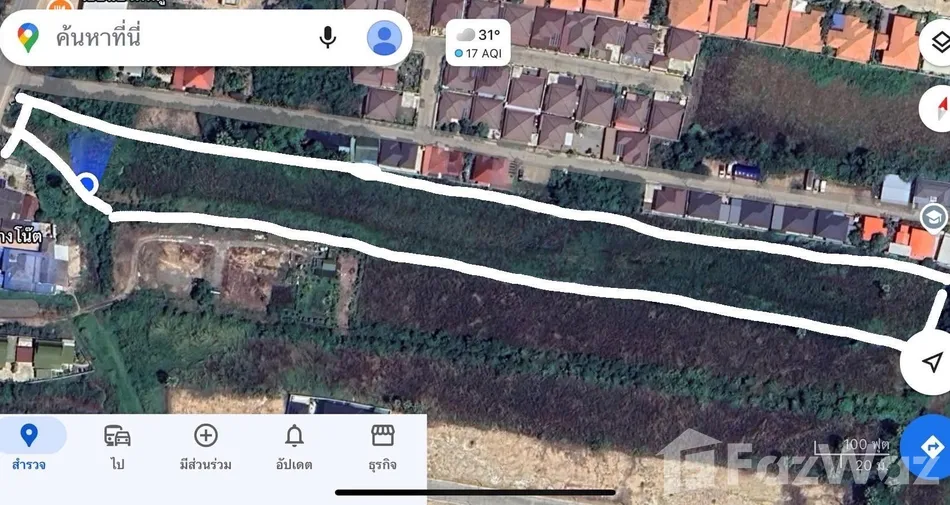Tap the school graduation cap marker
Screen dimensions: 950x505
(x=933, y=217)
